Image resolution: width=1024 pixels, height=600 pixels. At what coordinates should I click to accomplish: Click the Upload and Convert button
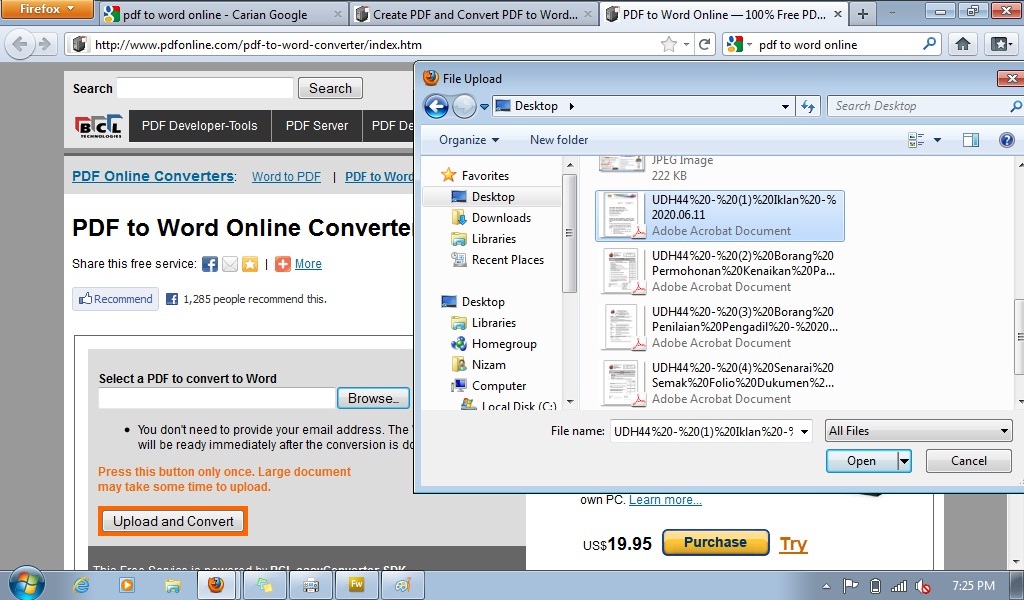click(173, 521)
